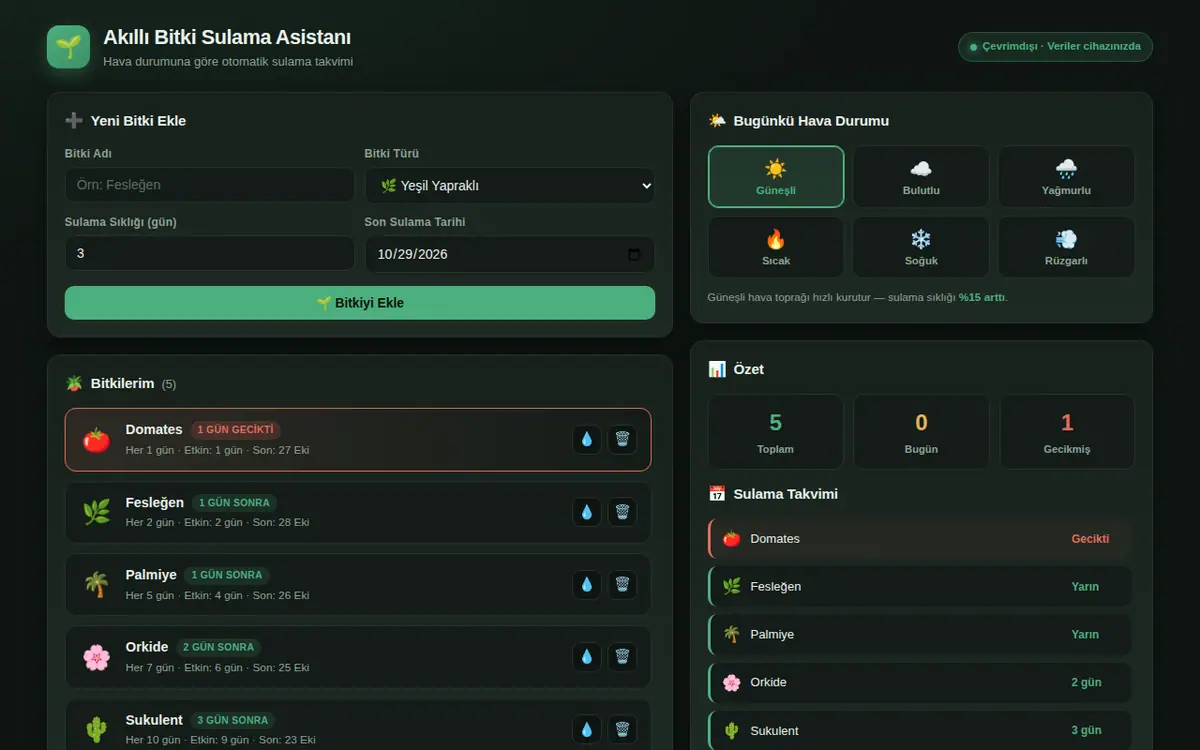This screenshot has height=750, width=1200.
Task: Focus the Sulama Sıklığı number field
Action: tap(210, 254)
